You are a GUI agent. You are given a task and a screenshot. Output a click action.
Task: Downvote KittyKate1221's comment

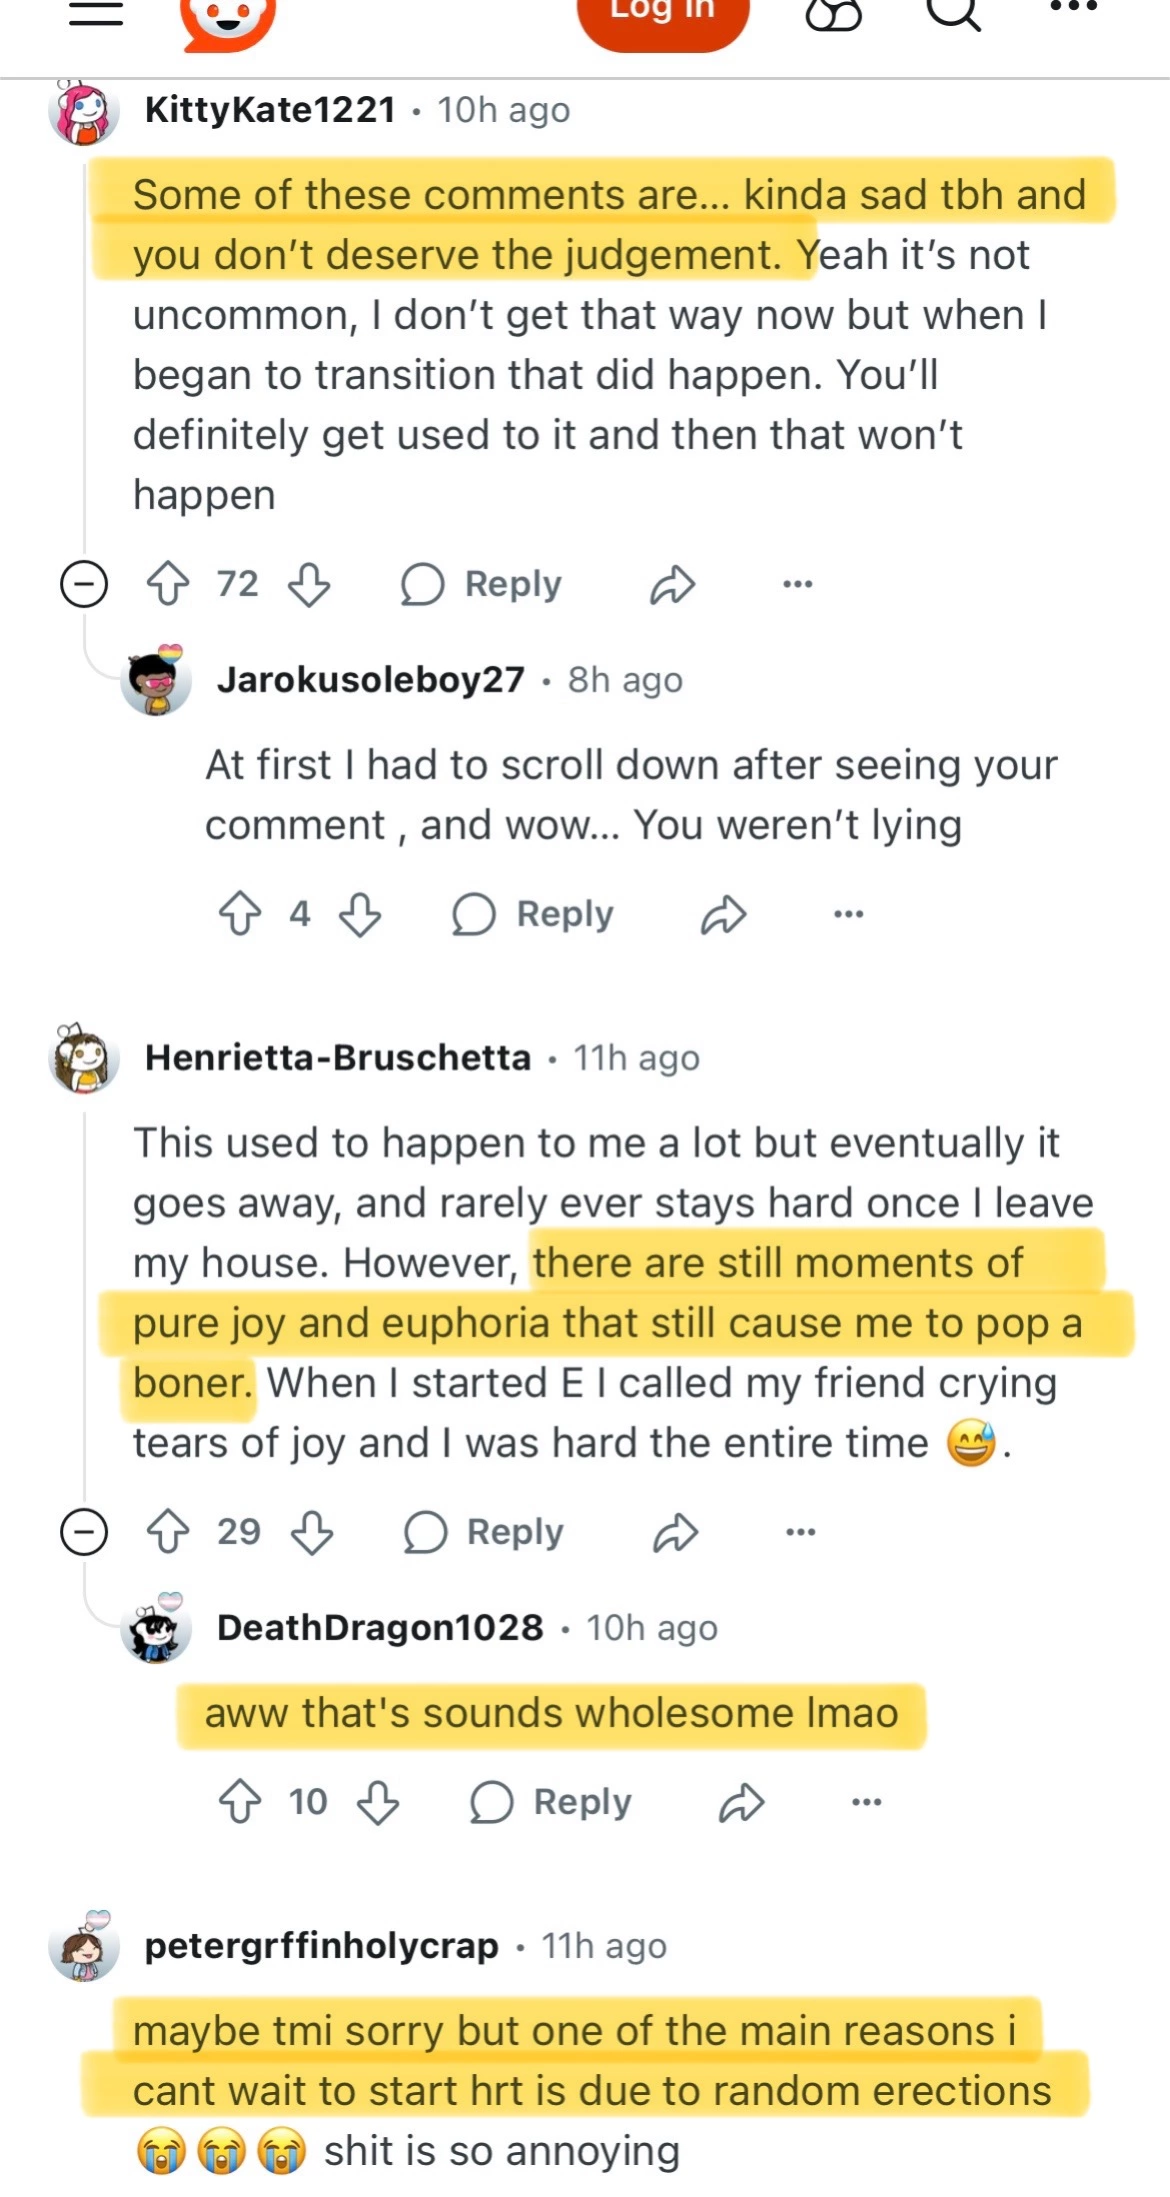309,584
